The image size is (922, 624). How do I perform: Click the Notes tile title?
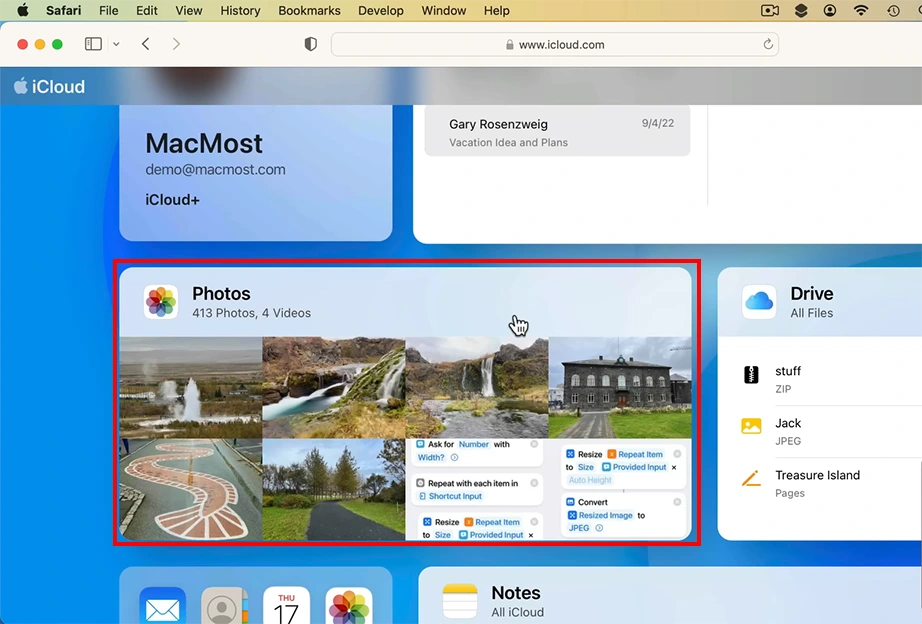click(x=516, y=593)
